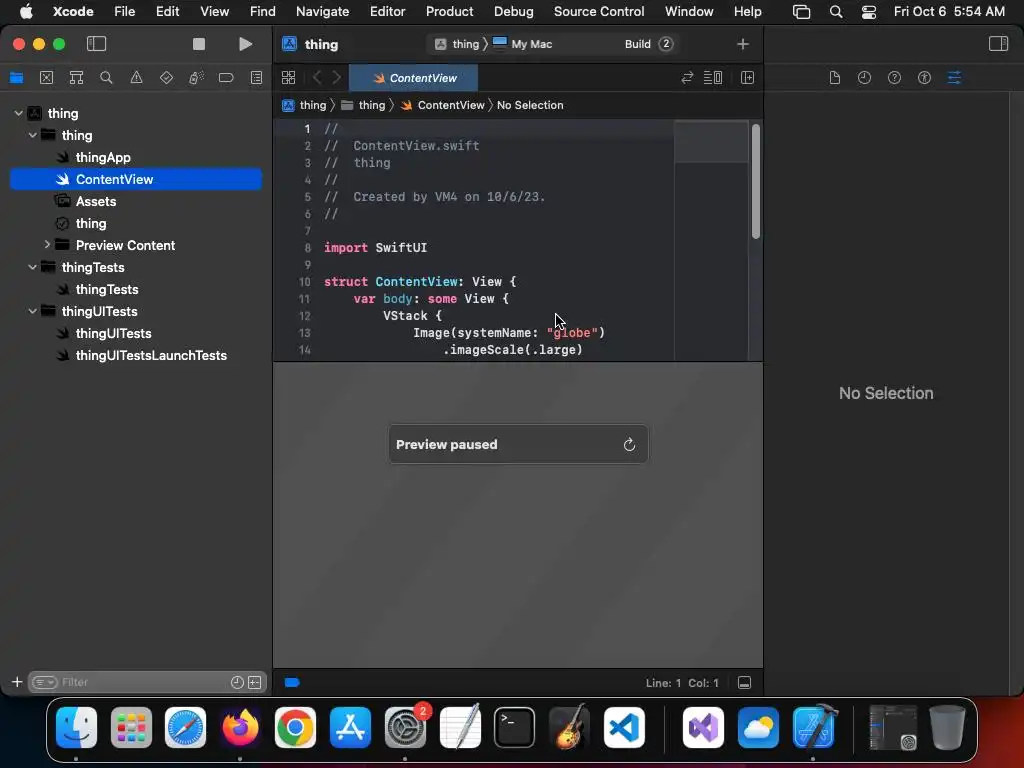Show build status issues count
The height and width of the screenshot is (768, 1024).
click(665, 44)
